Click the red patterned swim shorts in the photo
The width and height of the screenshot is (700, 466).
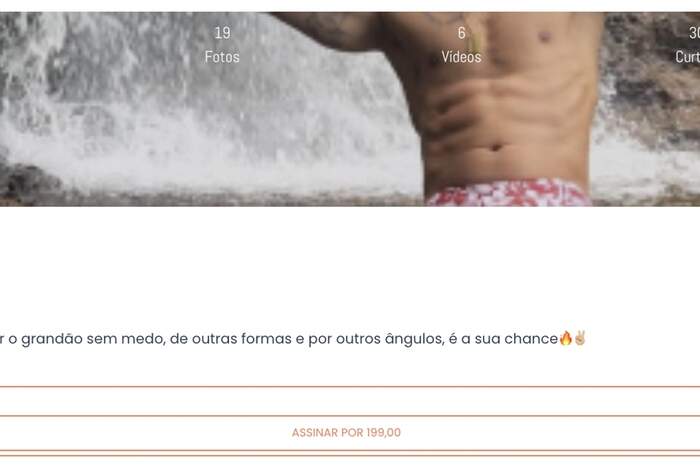(x=509, y=193)
